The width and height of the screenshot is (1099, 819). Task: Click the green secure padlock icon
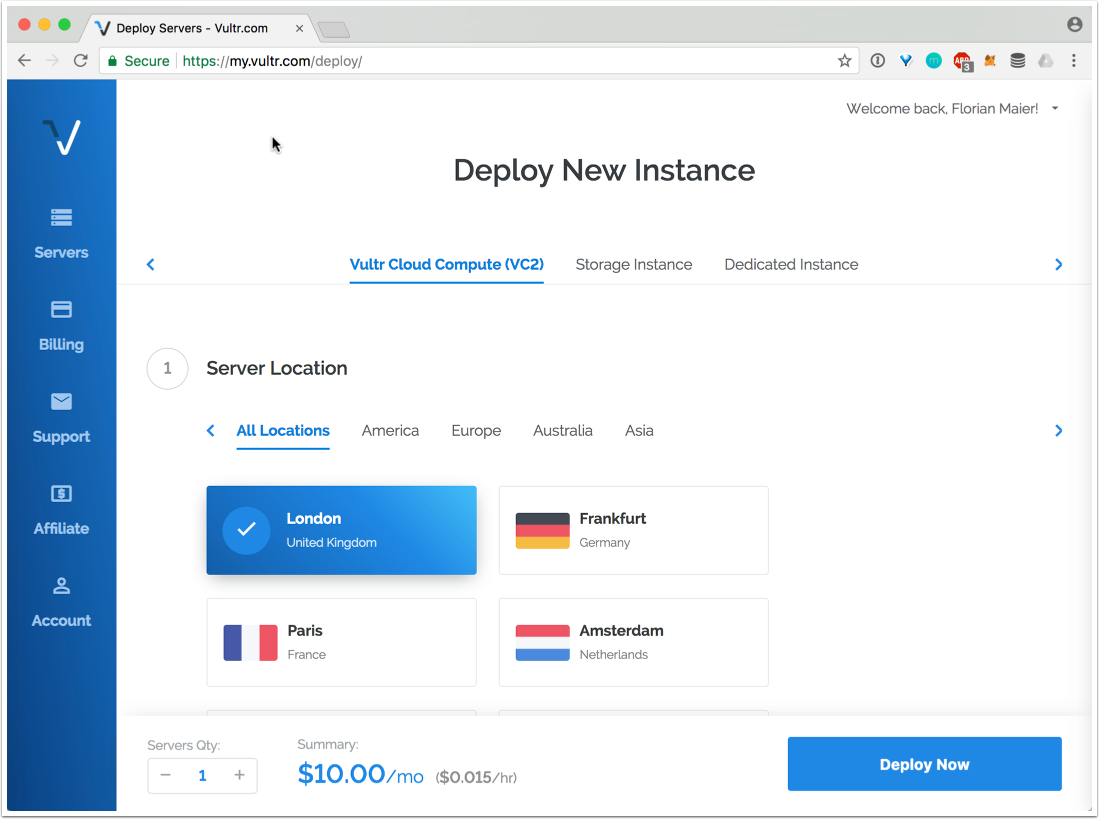(x=112, y=61)
